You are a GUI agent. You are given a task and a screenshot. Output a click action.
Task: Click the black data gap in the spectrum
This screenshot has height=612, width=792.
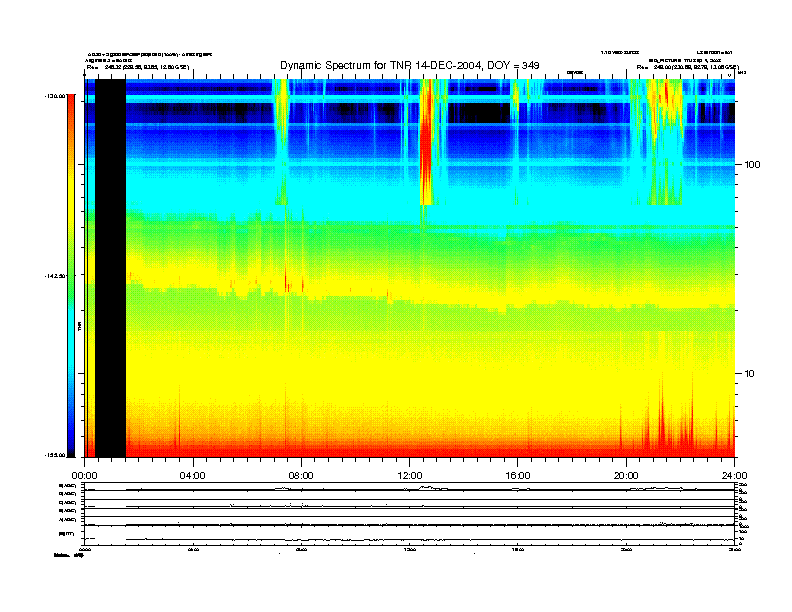[x=110, y=268]
